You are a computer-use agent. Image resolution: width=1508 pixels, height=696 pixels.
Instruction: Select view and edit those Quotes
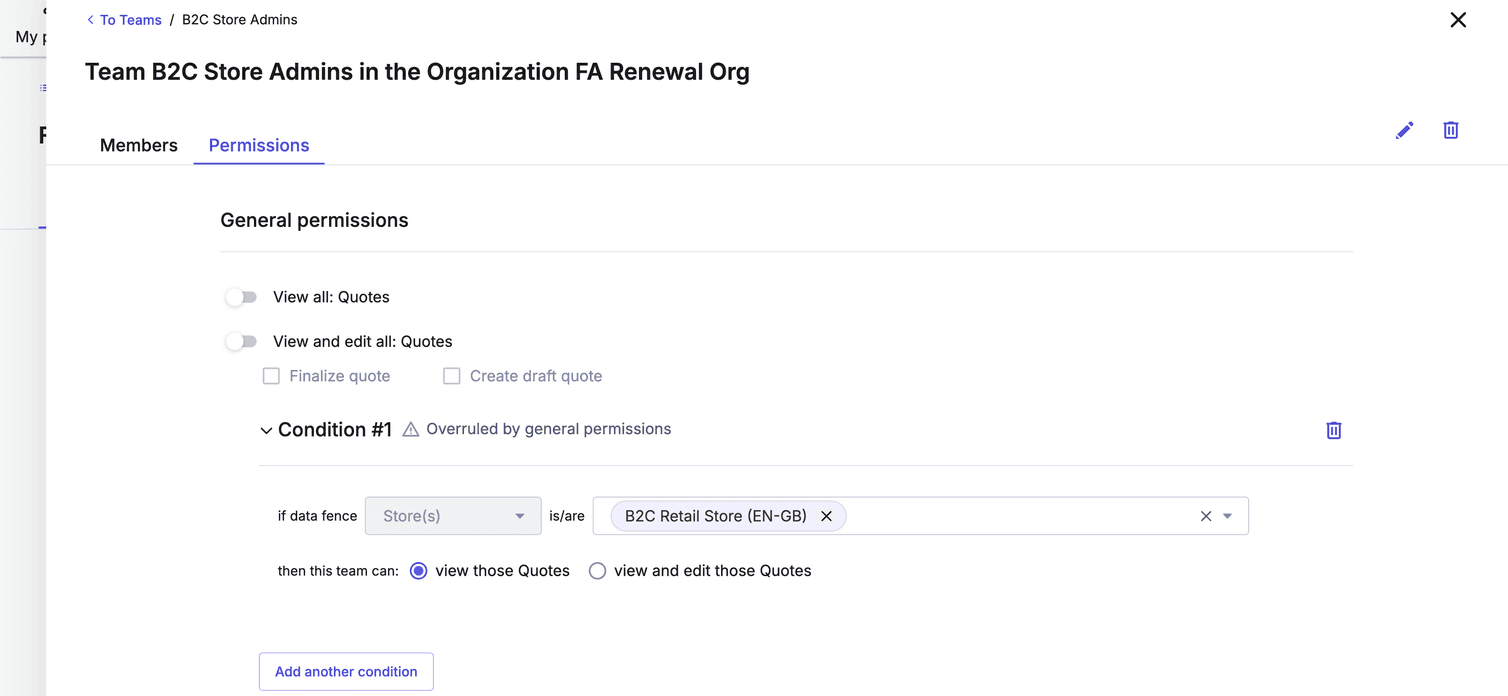[597, 571]
